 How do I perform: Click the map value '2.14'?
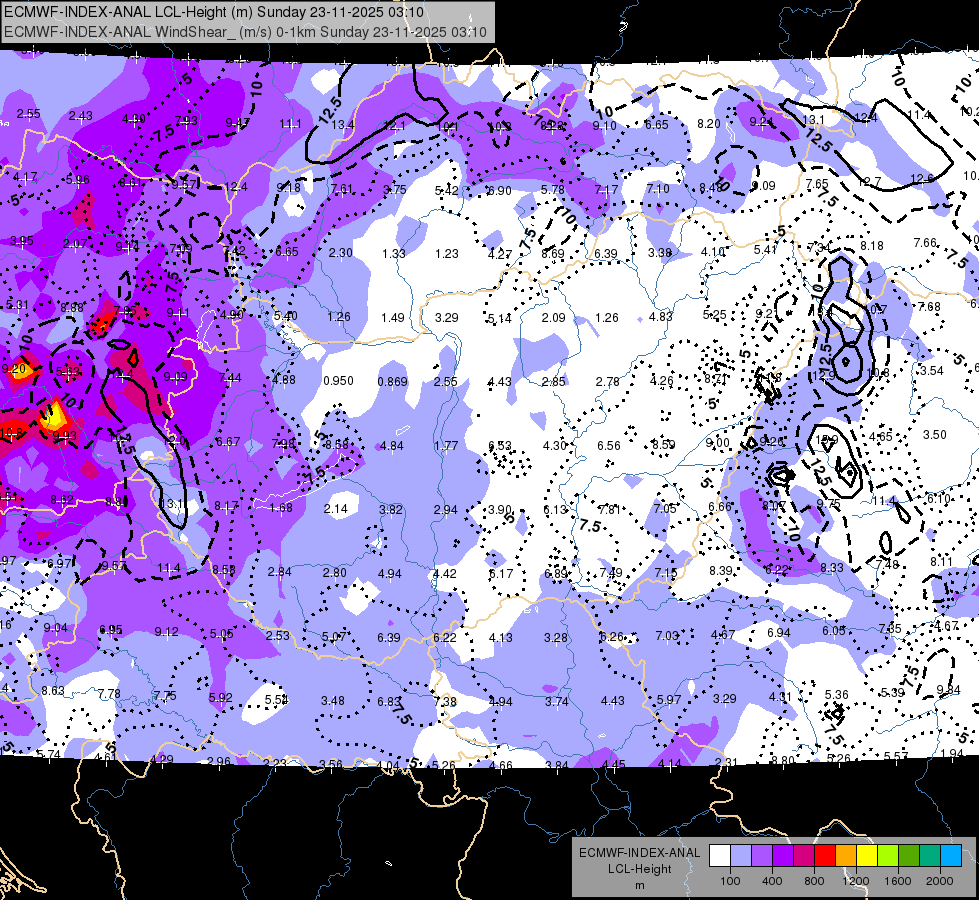336,509
